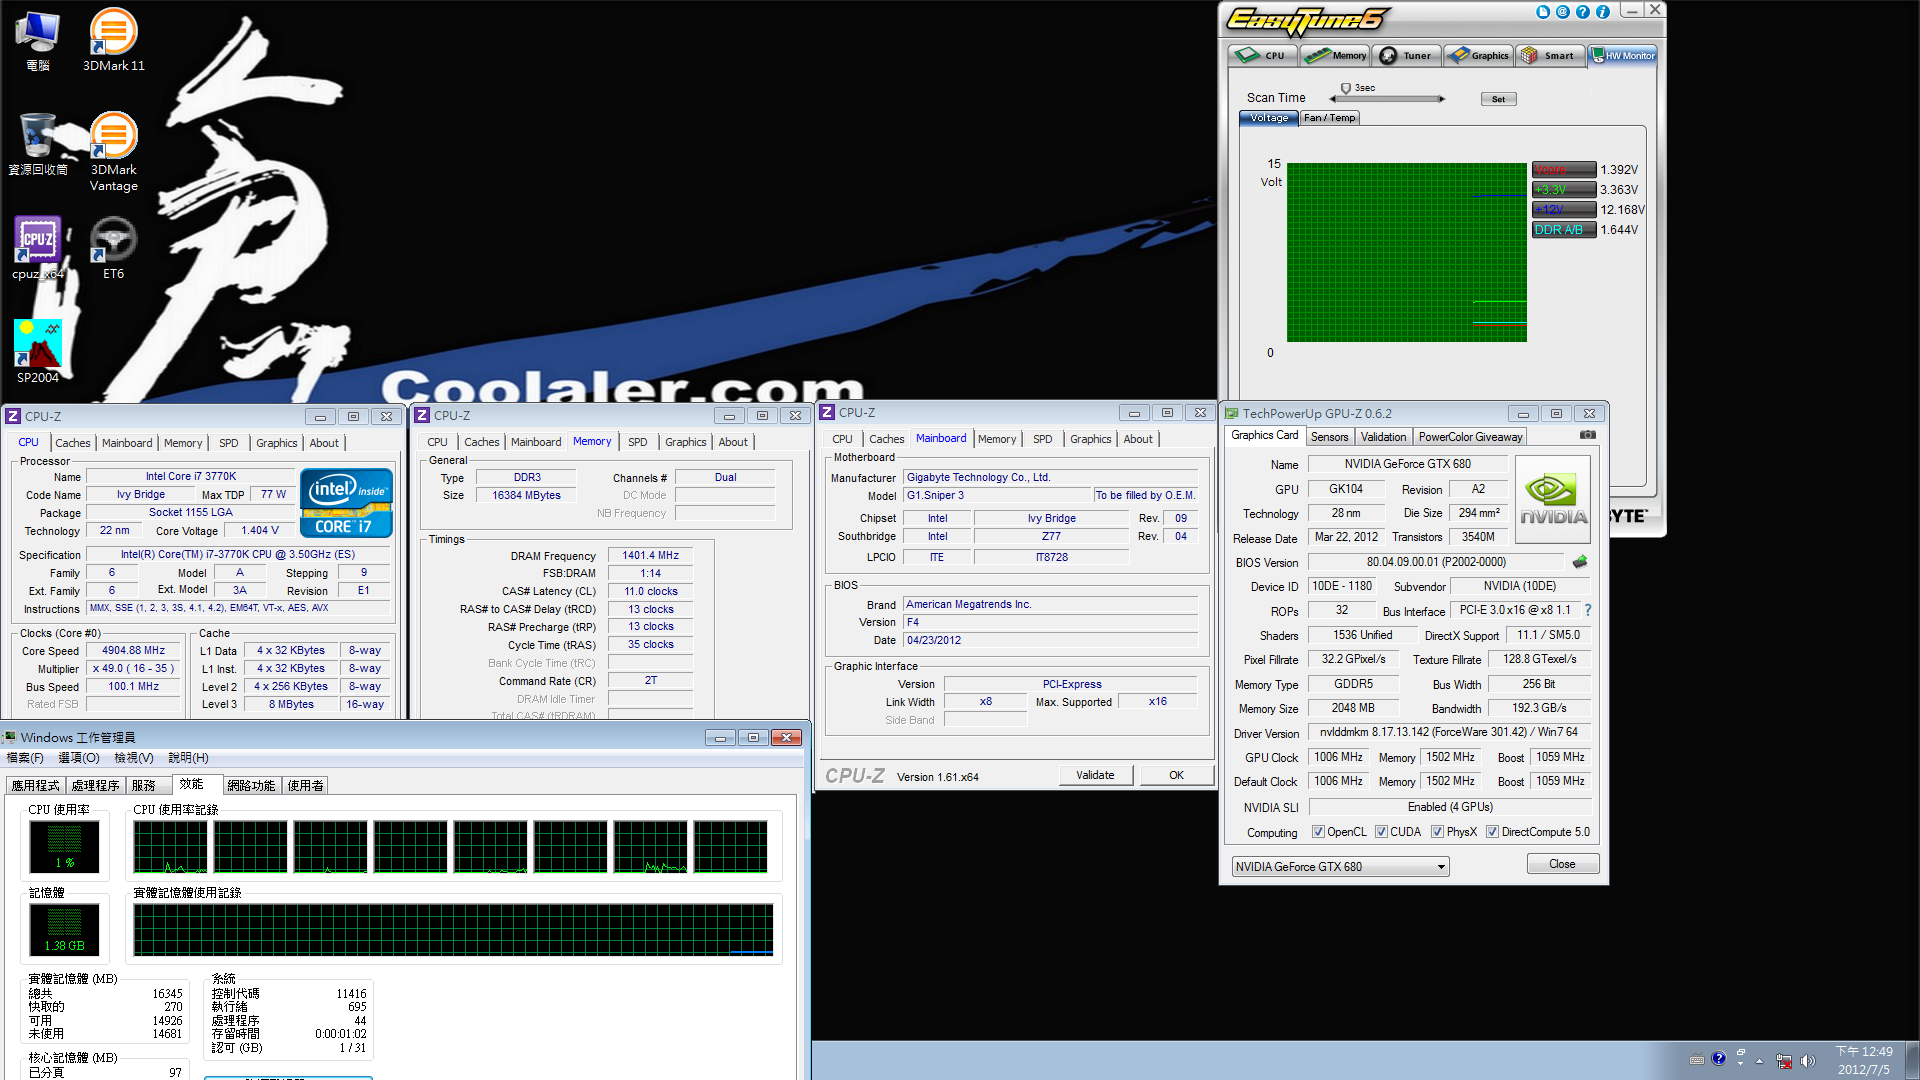Screen dimensions: 1920x1080
Task: Switch to the 處理程序 tab in Task Manager
Action: pos(95,786)
